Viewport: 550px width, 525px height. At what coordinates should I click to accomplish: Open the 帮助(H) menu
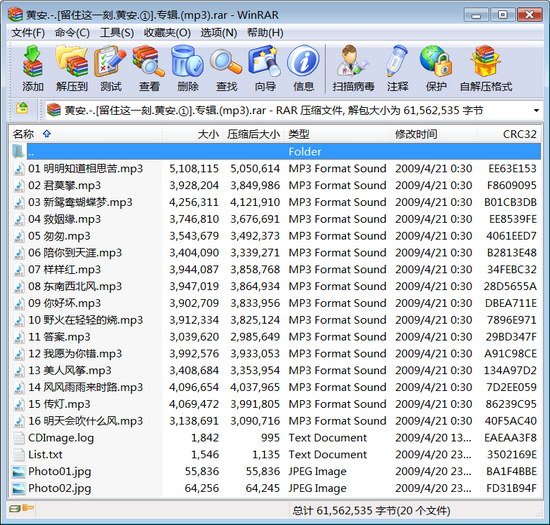click(x=265, y=33)
